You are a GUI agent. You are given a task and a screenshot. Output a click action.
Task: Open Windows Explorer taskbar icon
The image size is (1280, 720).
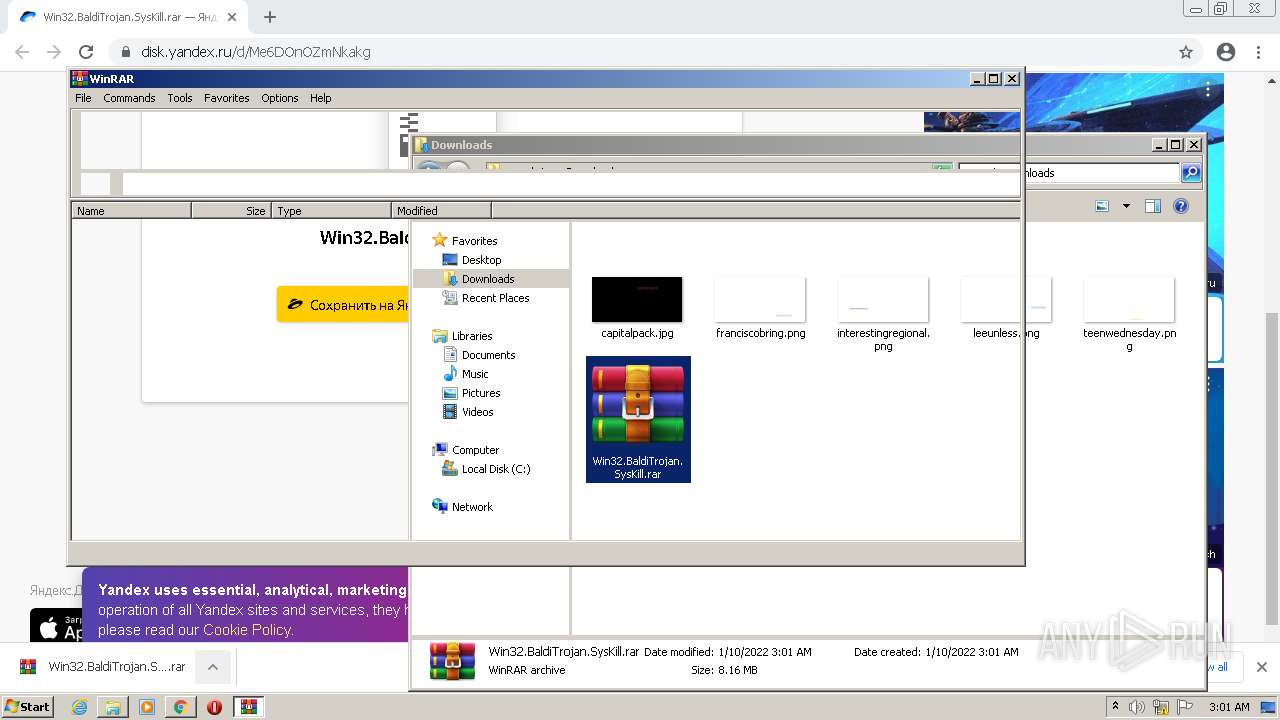[x=113, y=707]
